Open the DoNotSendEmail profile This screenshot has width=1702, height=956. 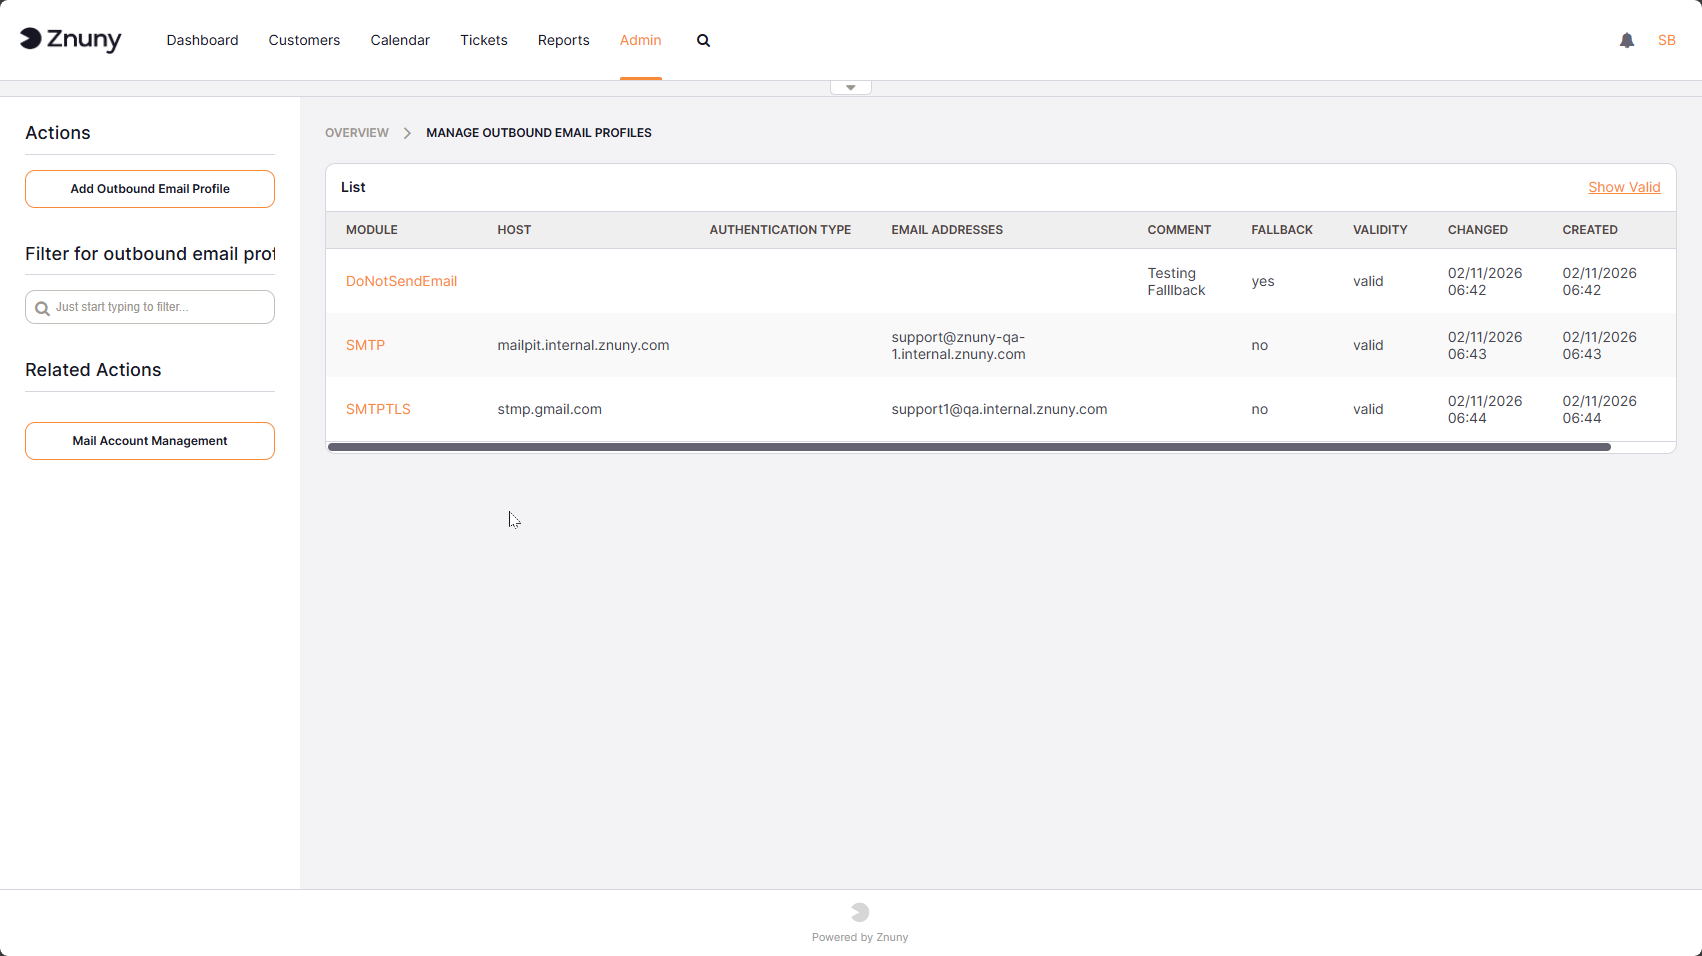pyautogui.click(x=401, y=282)
